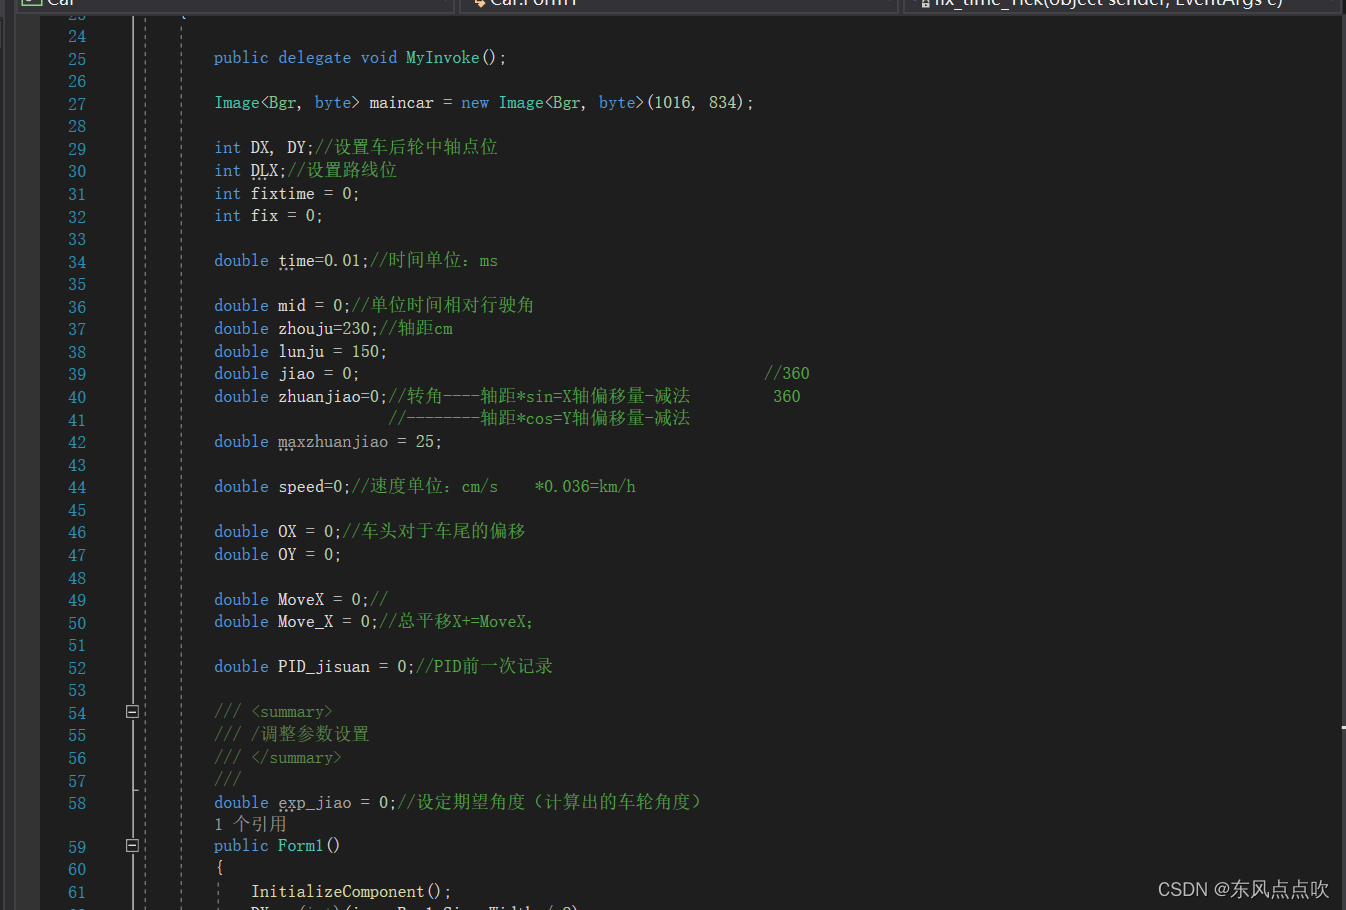The width and height of the screenshot is (1346, 910).
Task: Click the '/// </summary>' closing tag
Action: (278, 758)
